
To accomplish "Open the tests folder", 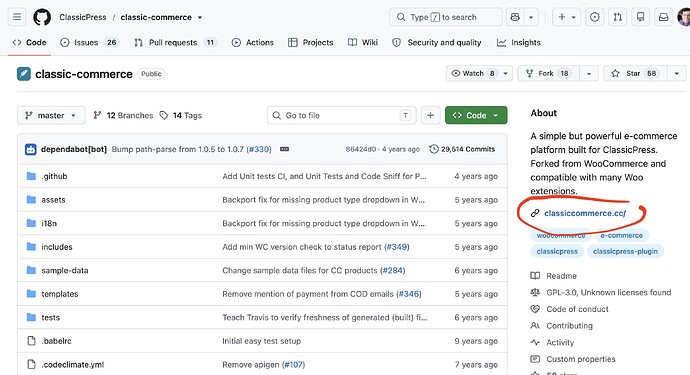I will [x=51, y=318].
